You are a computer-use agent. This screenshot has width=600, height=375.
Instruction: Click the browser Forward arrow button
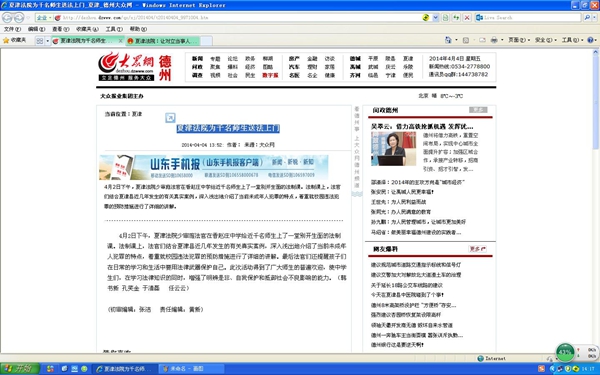(19, 18)
